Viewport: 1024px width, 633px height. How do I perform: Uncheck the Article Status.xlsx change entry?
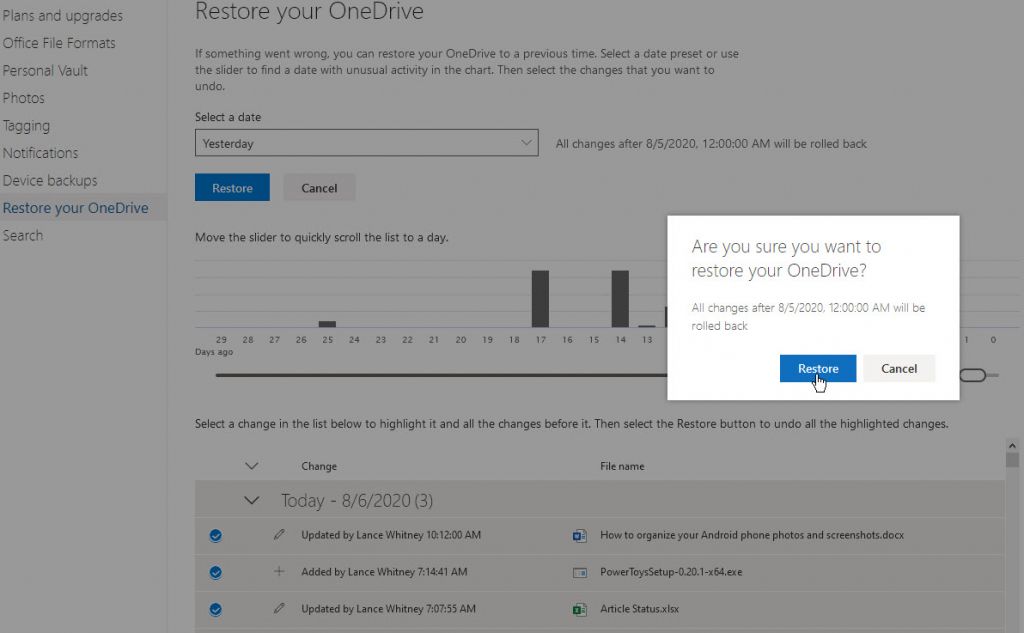click(x=216, y=609)
